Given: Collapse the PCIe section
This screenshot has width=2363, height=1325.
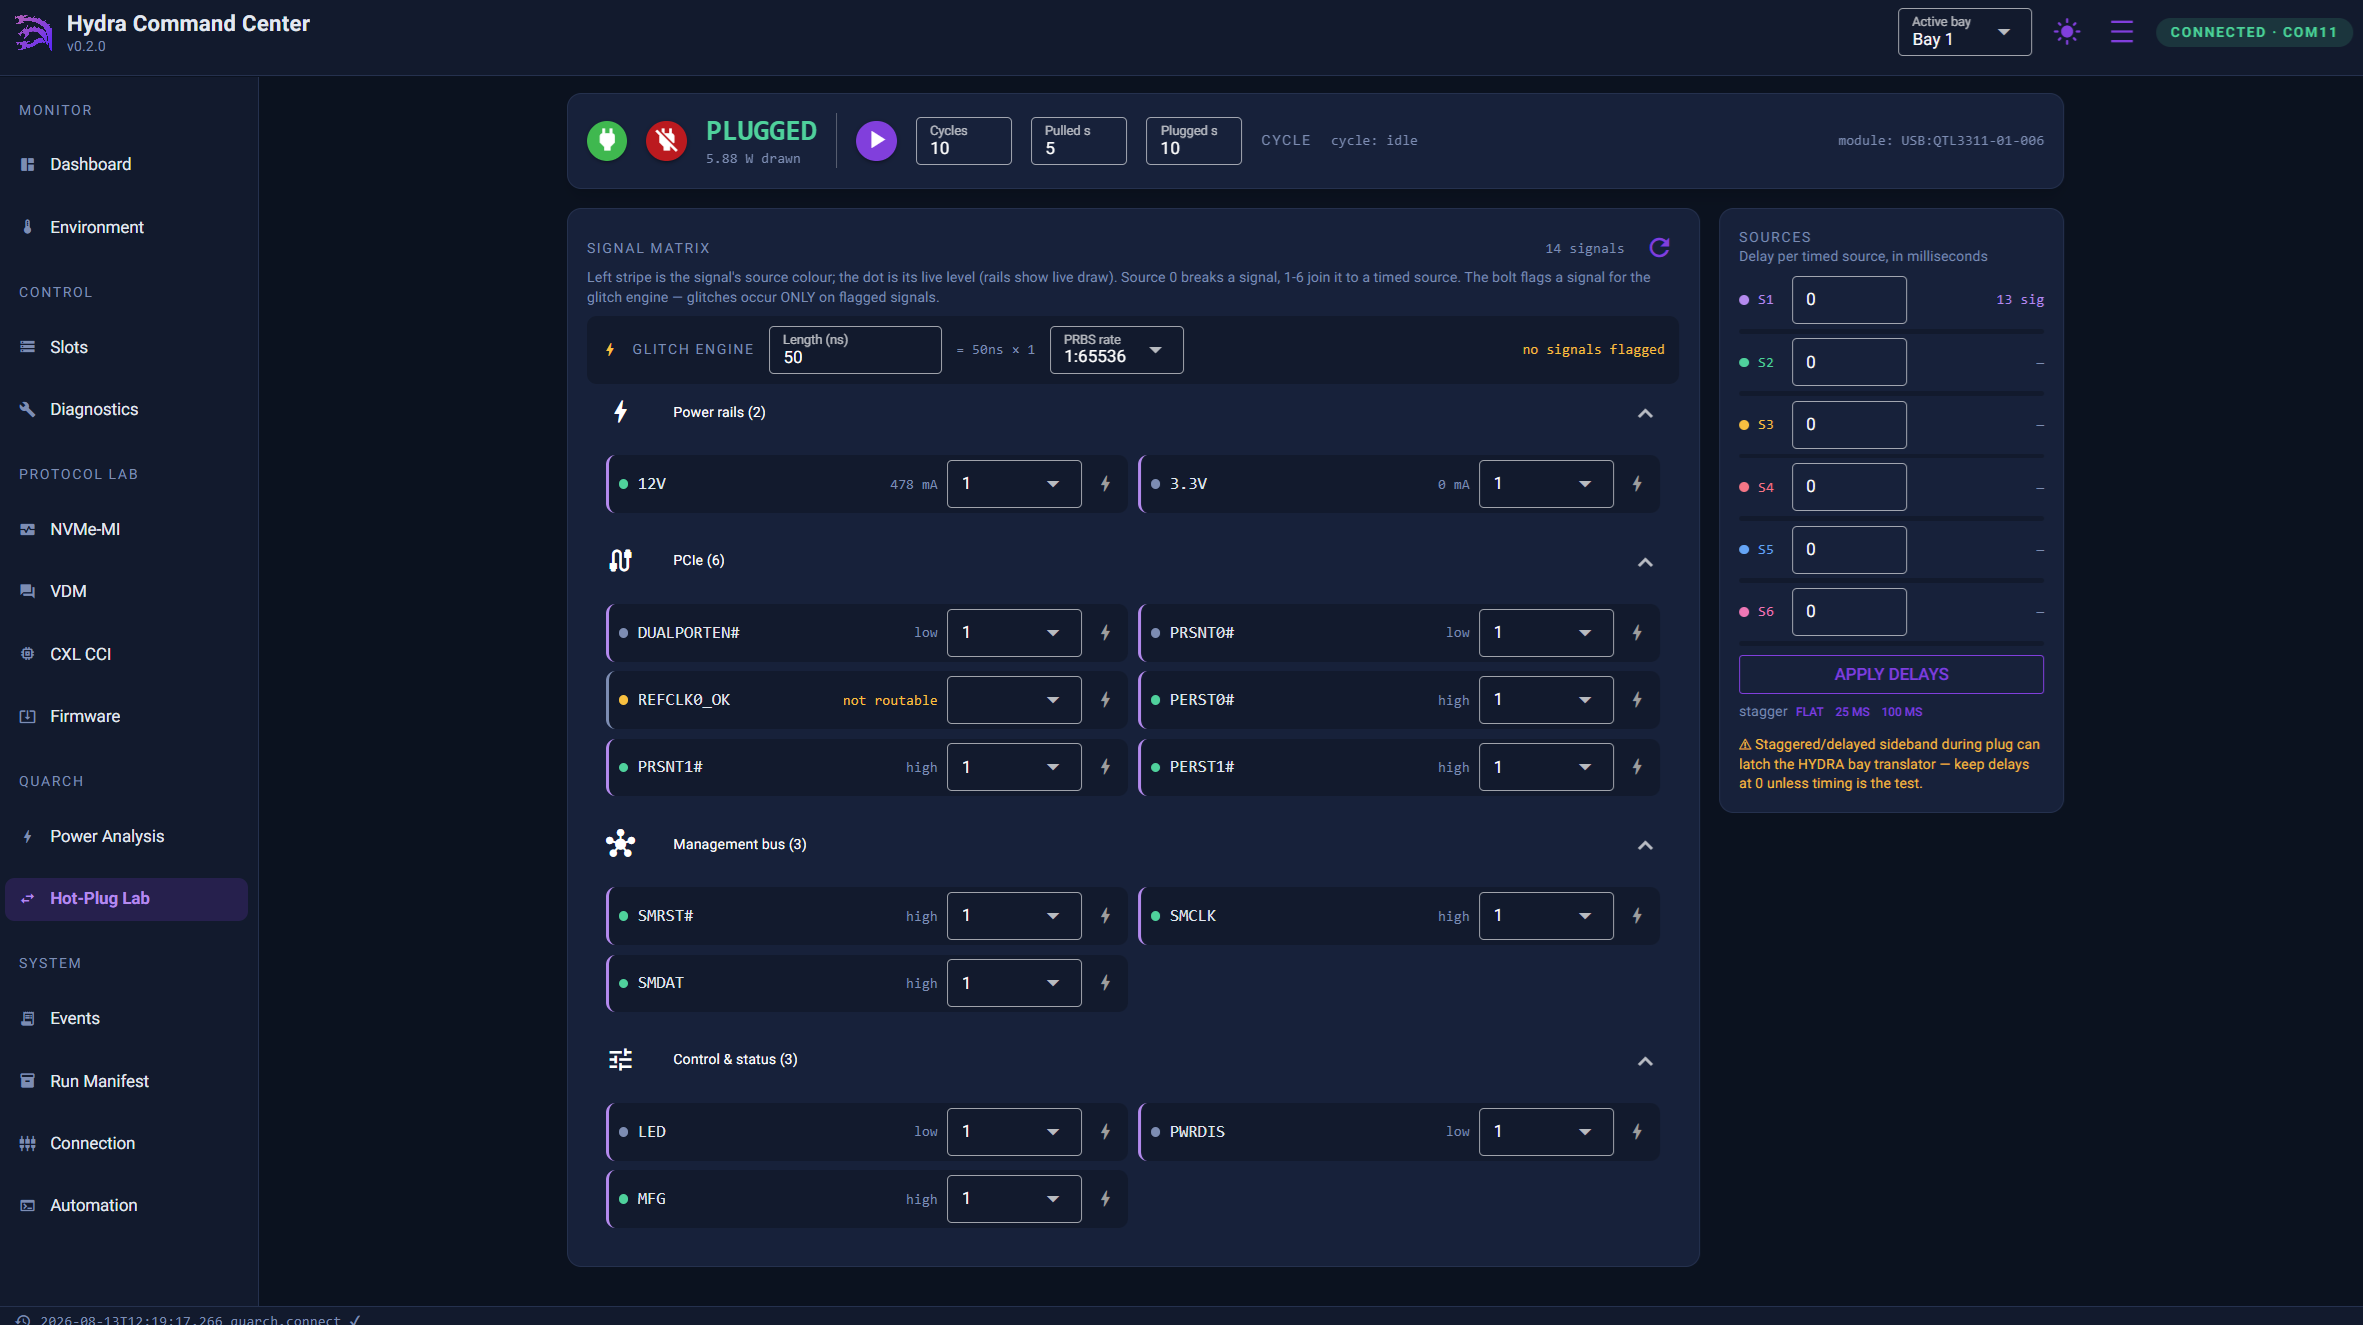Looking at the screenshot, I should click(1645, 562).
